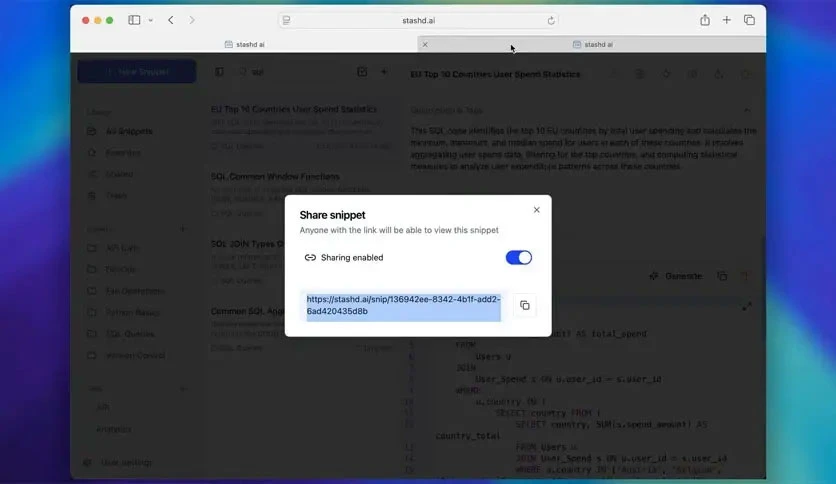Toggle the snippet list panel icon
The width and height of the screenshot is (836, 484).
(x=219, y=71)
